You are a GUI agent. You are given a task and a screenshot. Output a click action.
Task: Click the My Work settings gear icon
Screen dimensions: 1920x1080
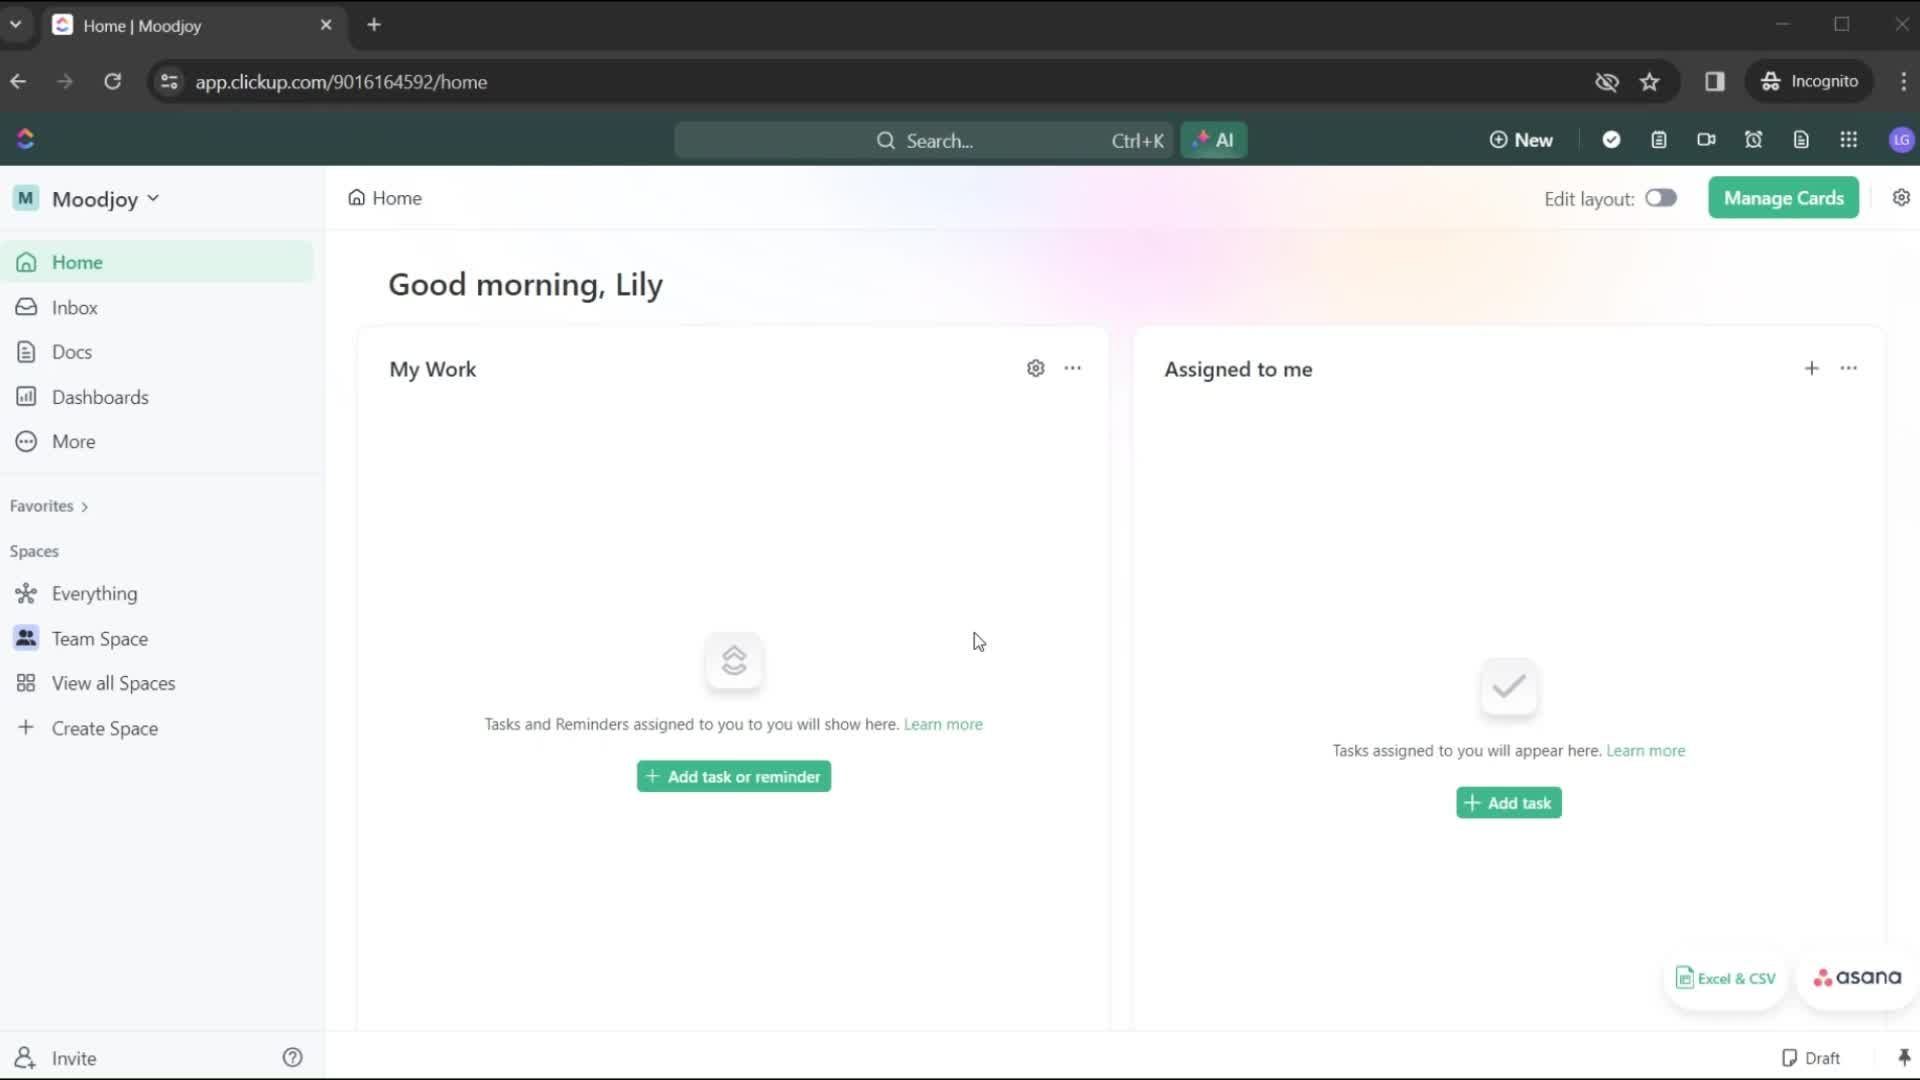coord(1036,368)
